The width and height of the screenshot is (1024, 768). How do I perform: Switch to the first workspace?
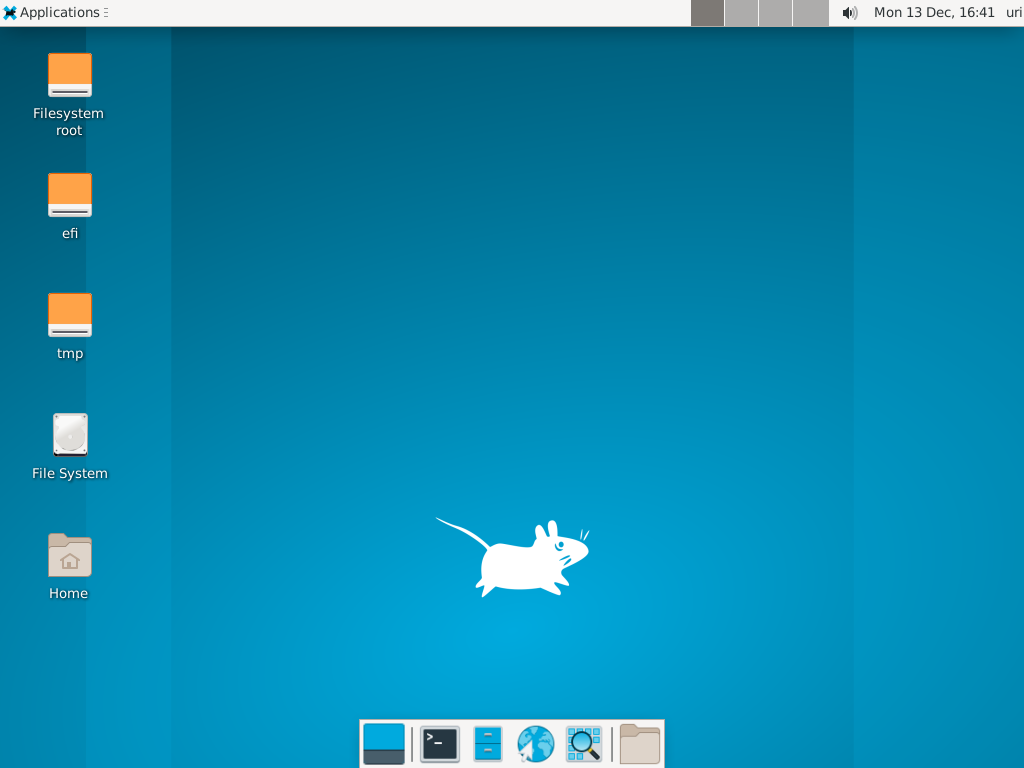(707, 12)
